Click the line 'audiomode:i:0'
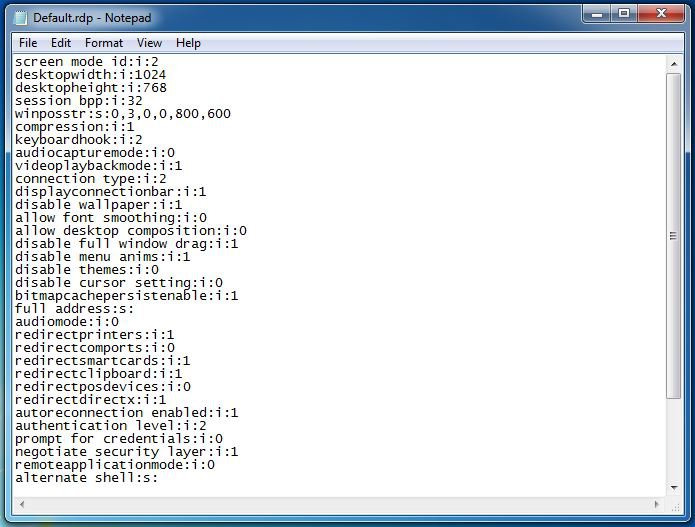Image resolution: width=695 pixels, height=527 pixels. [66, 322]
